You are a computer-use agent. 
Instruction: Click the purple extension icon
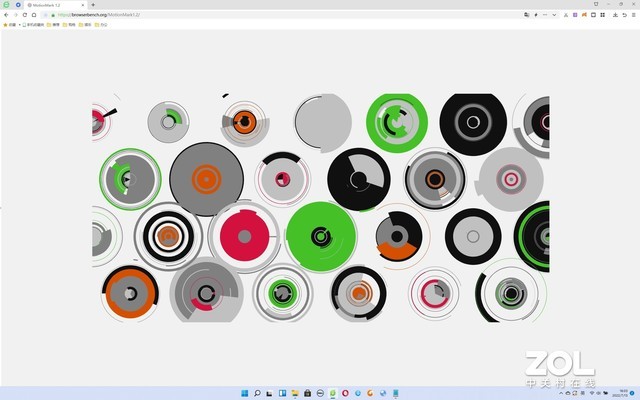pyautogui.click(x=575, y=15)
